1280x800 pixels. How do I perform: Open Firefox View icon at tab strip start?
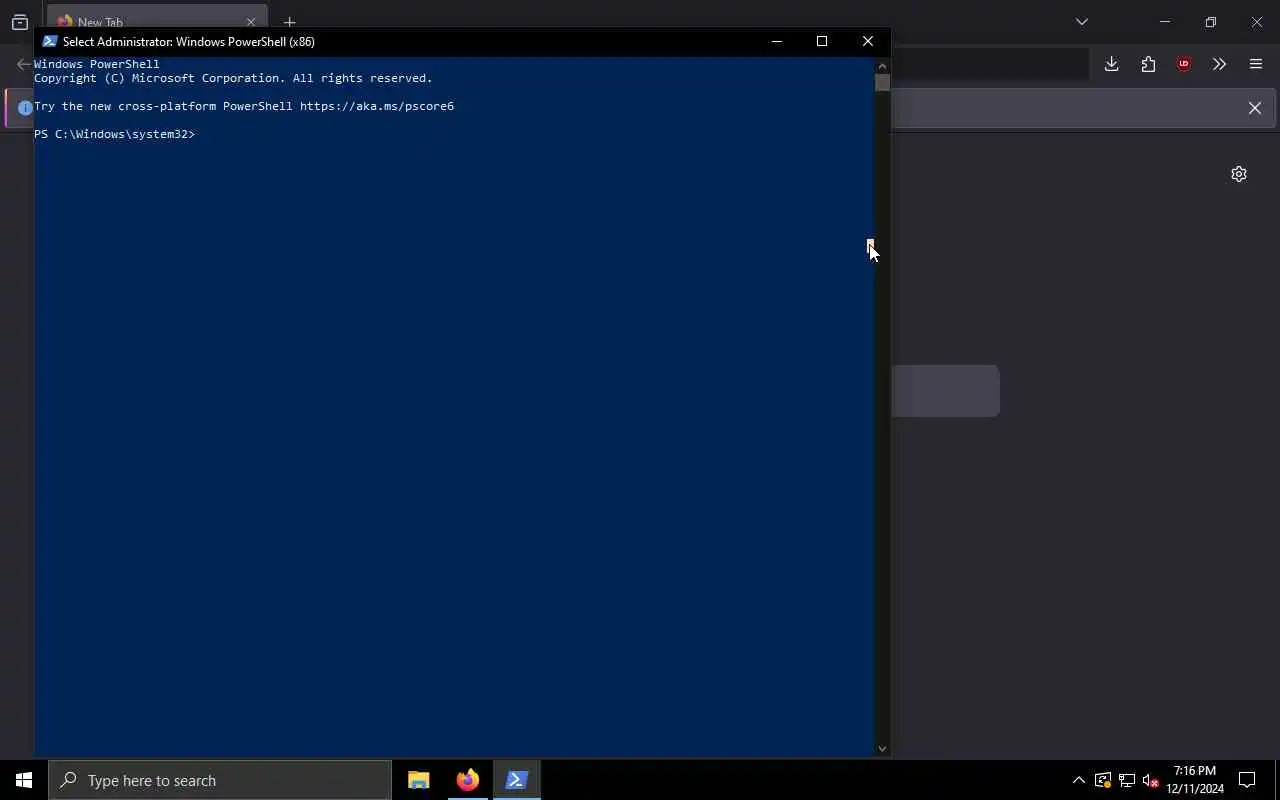click(x=20, y=22)
